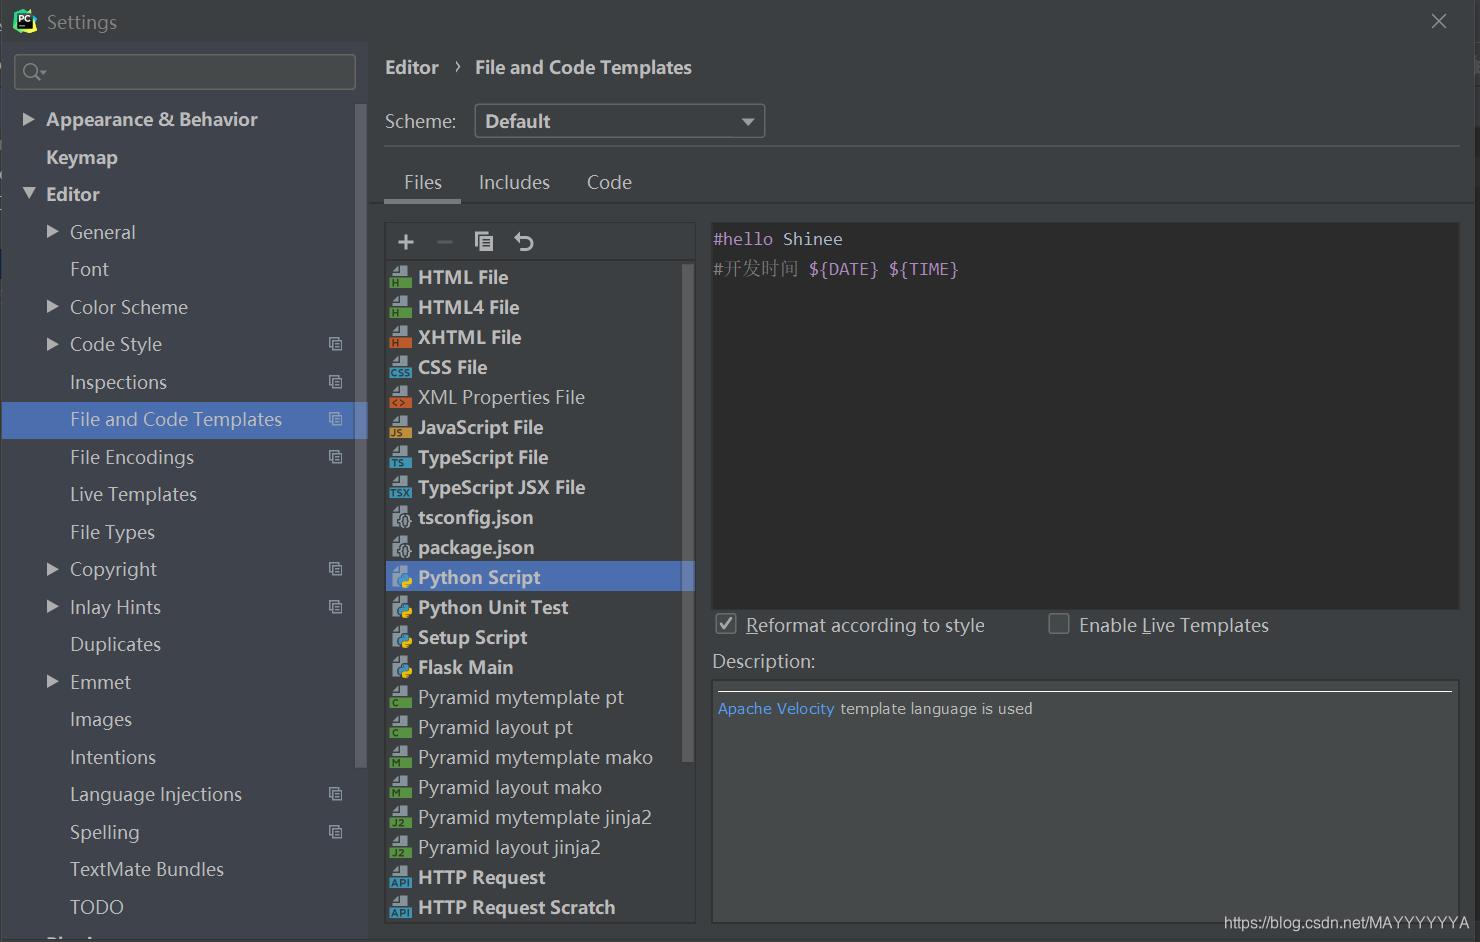Open TextMate Bundles settings page

pyautogui.click(x=147, y=869)
